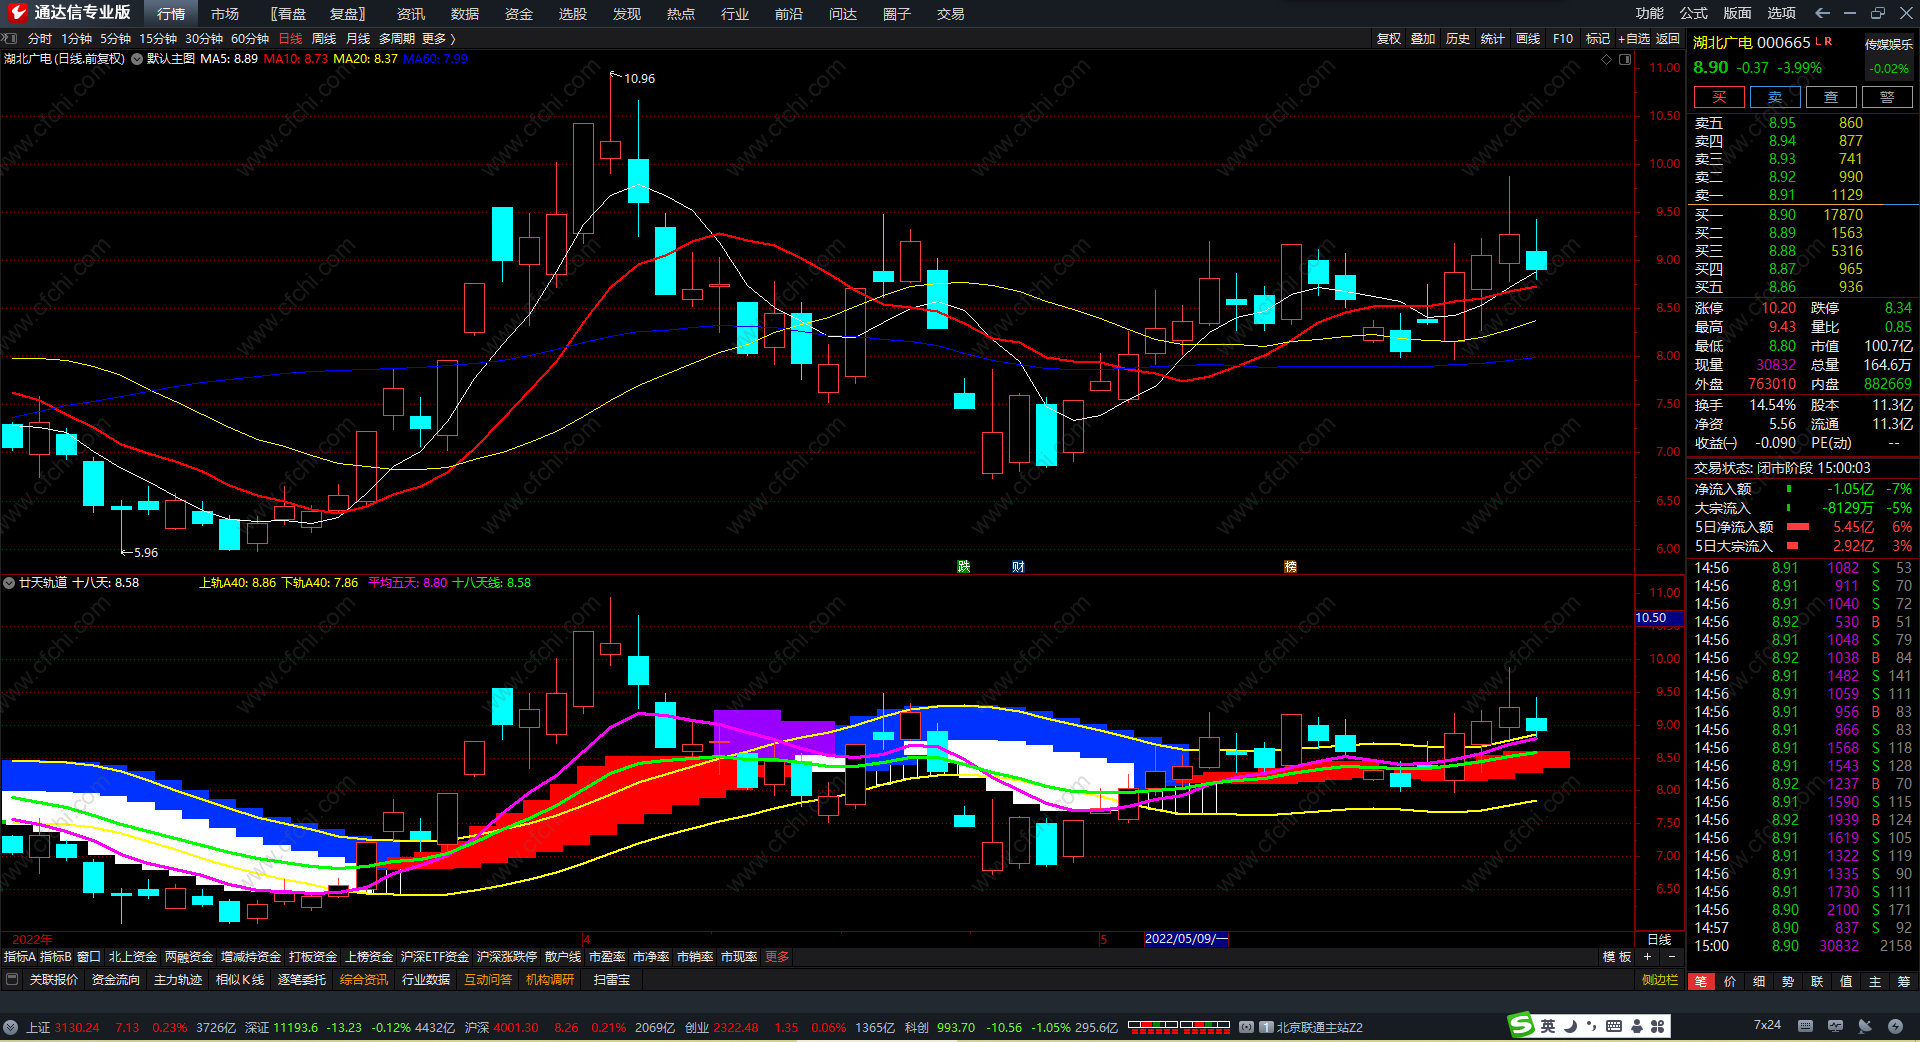Click the 榜 marker on chart bottom
The width and height of the screenshot is (1920, 1042).
(x=1290, y=567)
